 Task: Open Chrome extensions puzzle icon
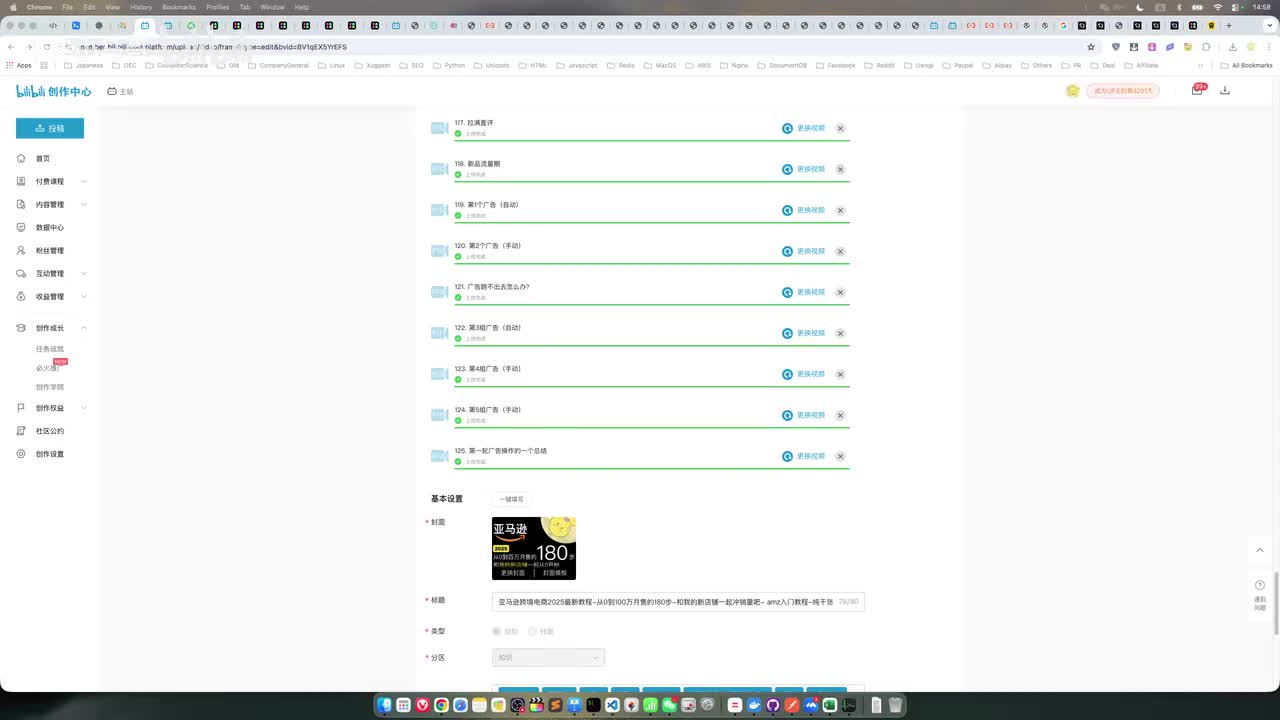coord(1206,47)
